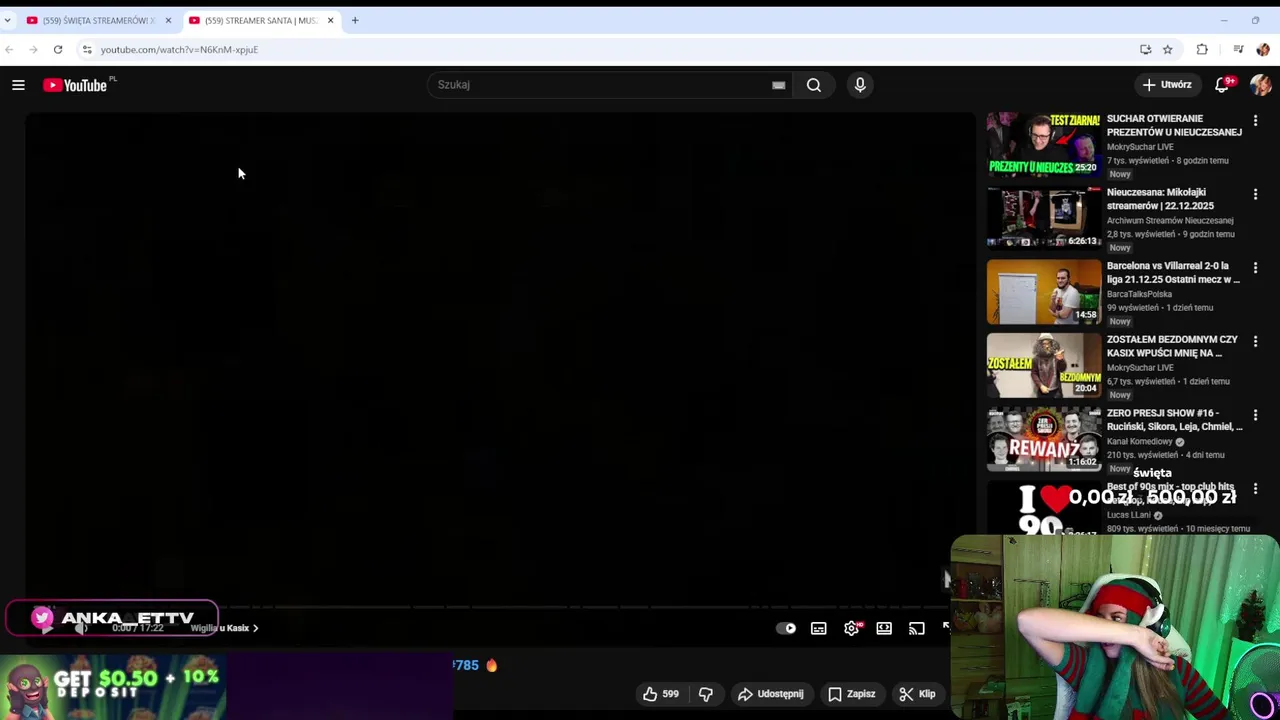1280x720 pixels.
Task: Open SUCHAR OTWIERANIE PREZENTÓW thumbnail
Action: [x=1044, y=145]
